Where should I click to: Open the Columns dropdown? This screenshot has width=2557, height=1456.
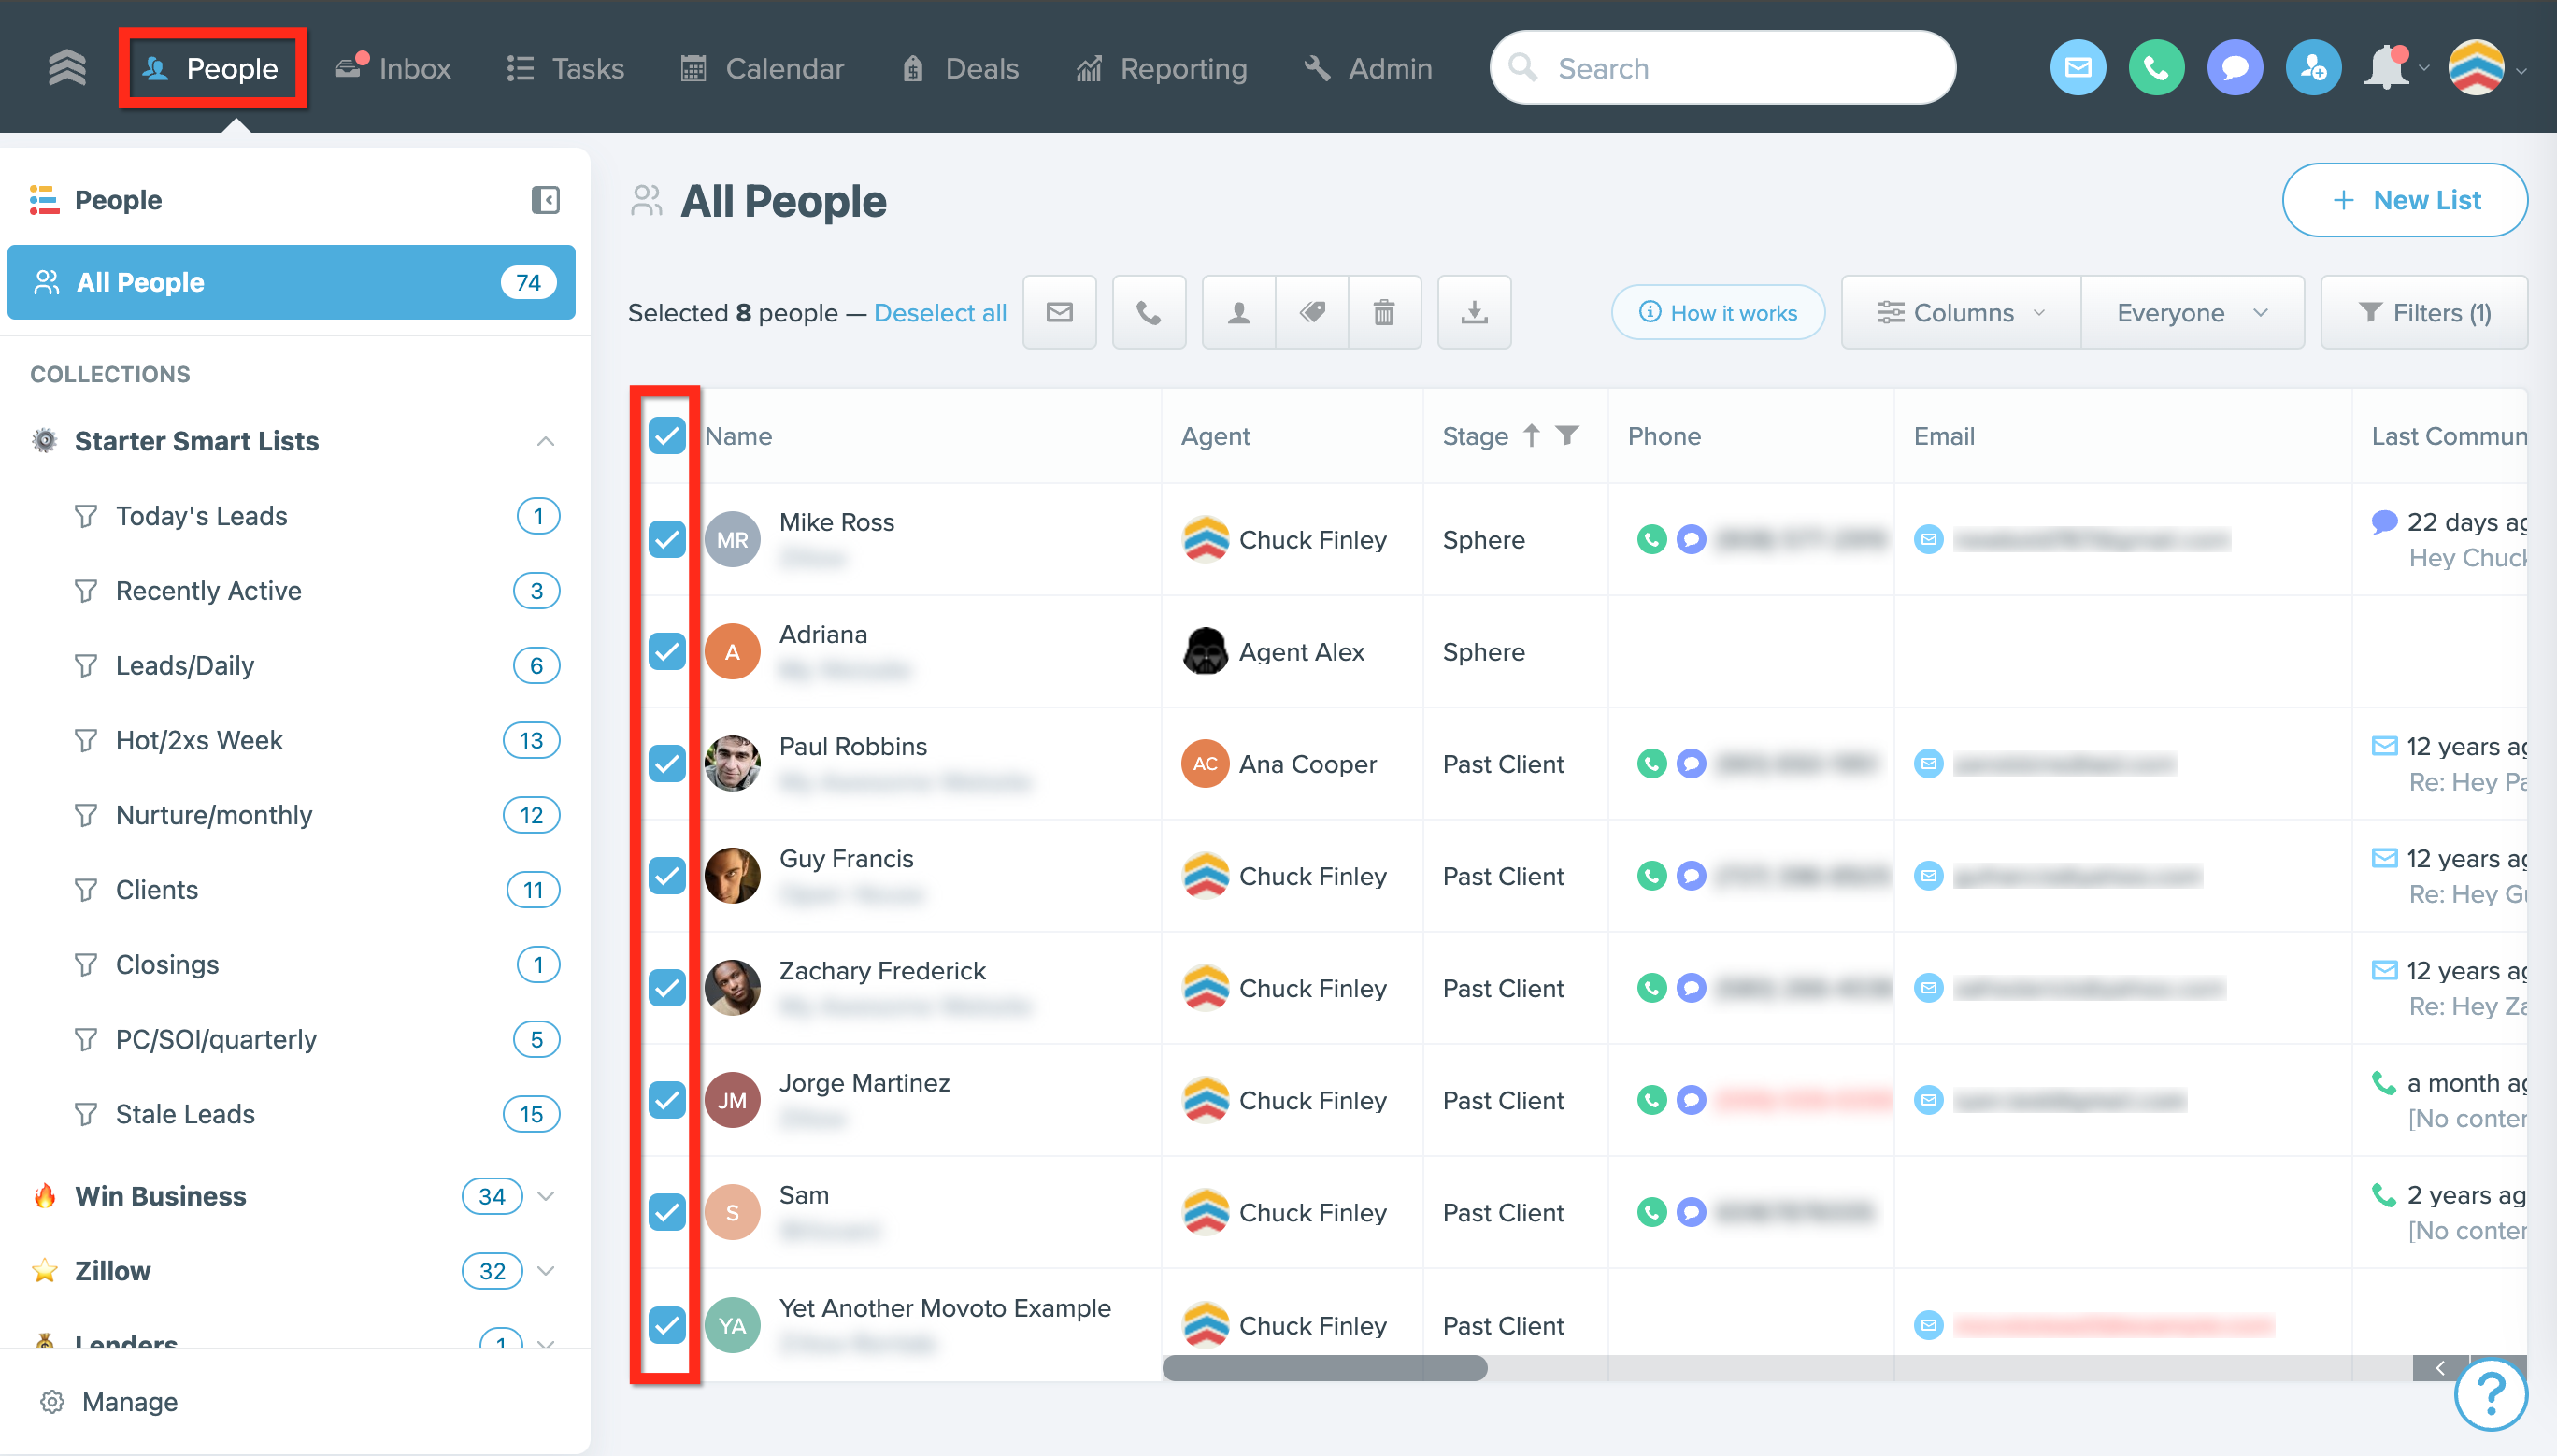click(1961, 313)
